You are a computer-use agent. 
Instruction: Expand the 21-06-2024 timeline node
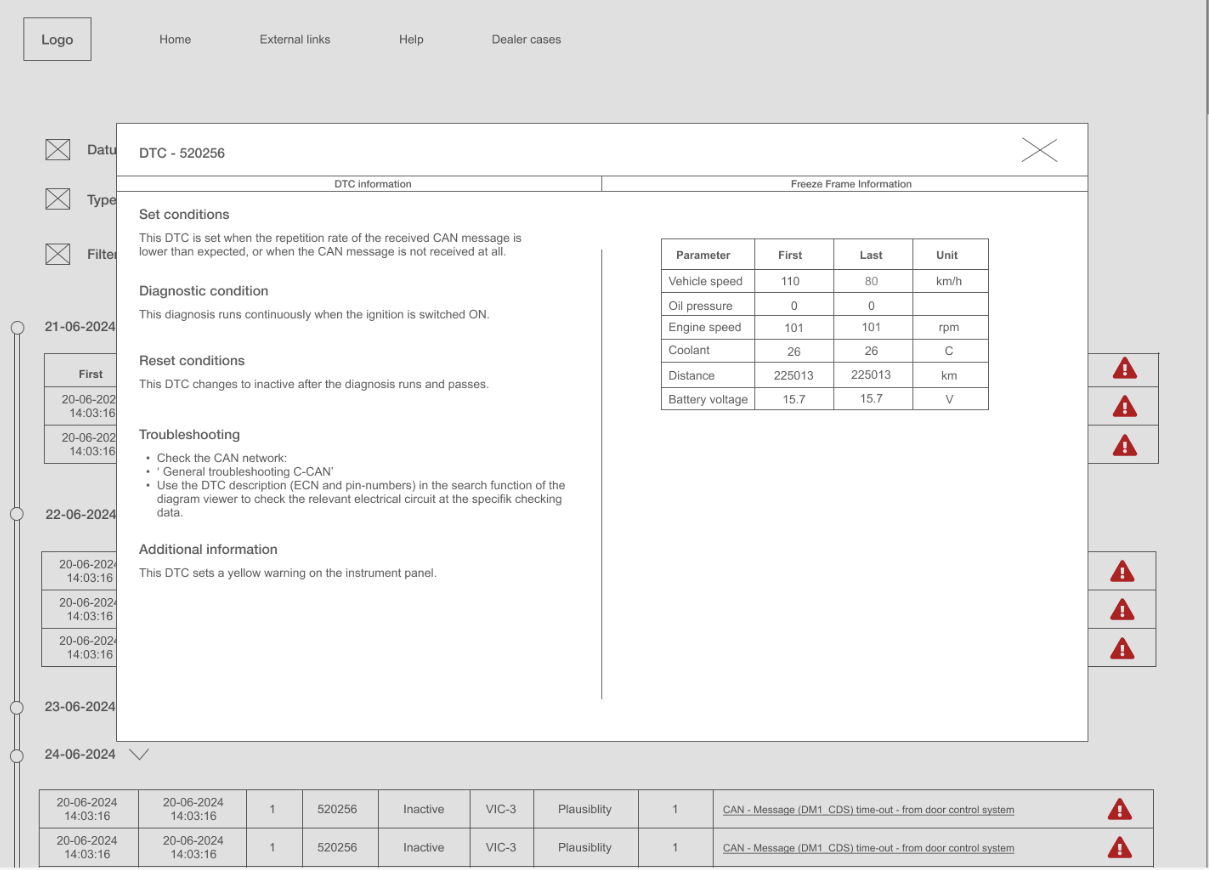tap(16, 327)
